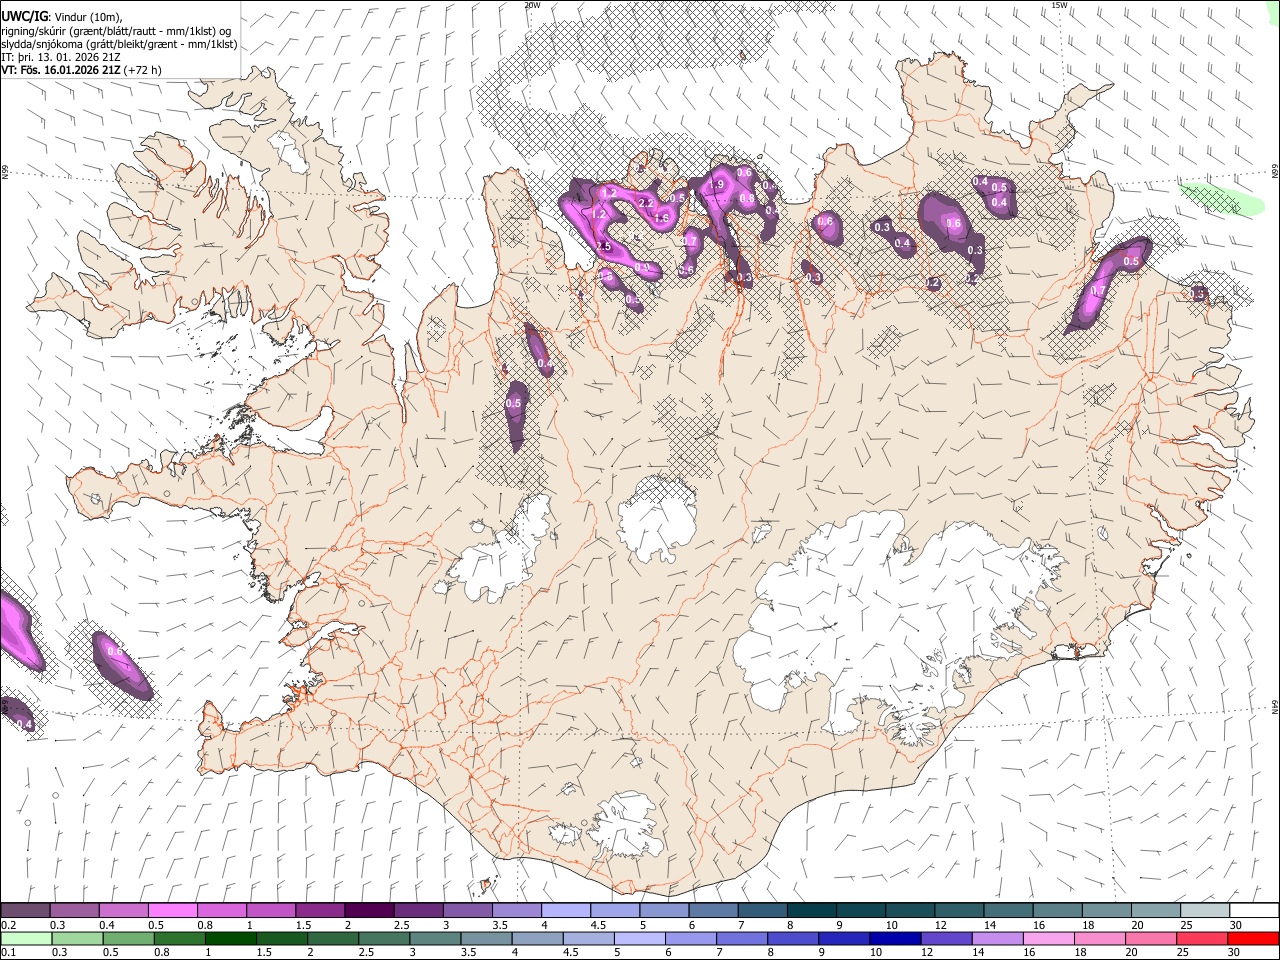Pick the top-row legend swatch starting at 0.2
The height and width of the screenshot is (960, 1280).
point(25,911)
